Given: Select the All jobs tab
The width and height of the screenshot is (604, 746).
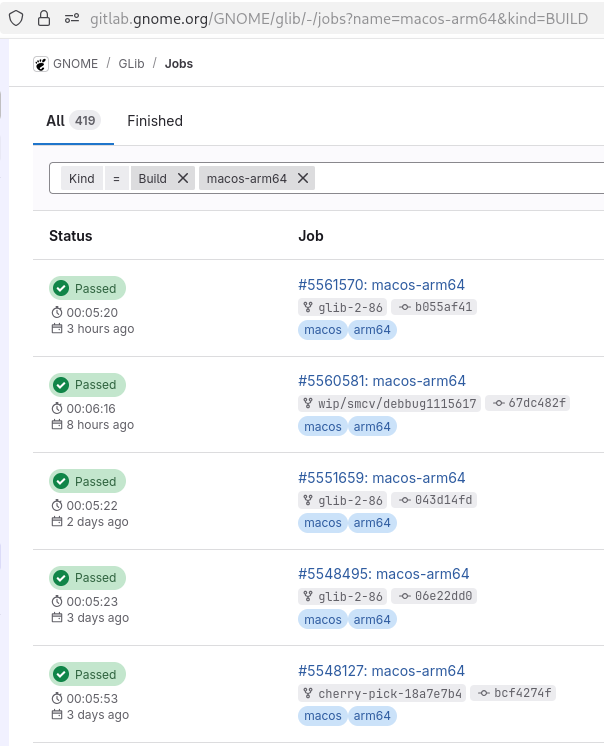Looking at the screenshot, I should click(56, 121).
